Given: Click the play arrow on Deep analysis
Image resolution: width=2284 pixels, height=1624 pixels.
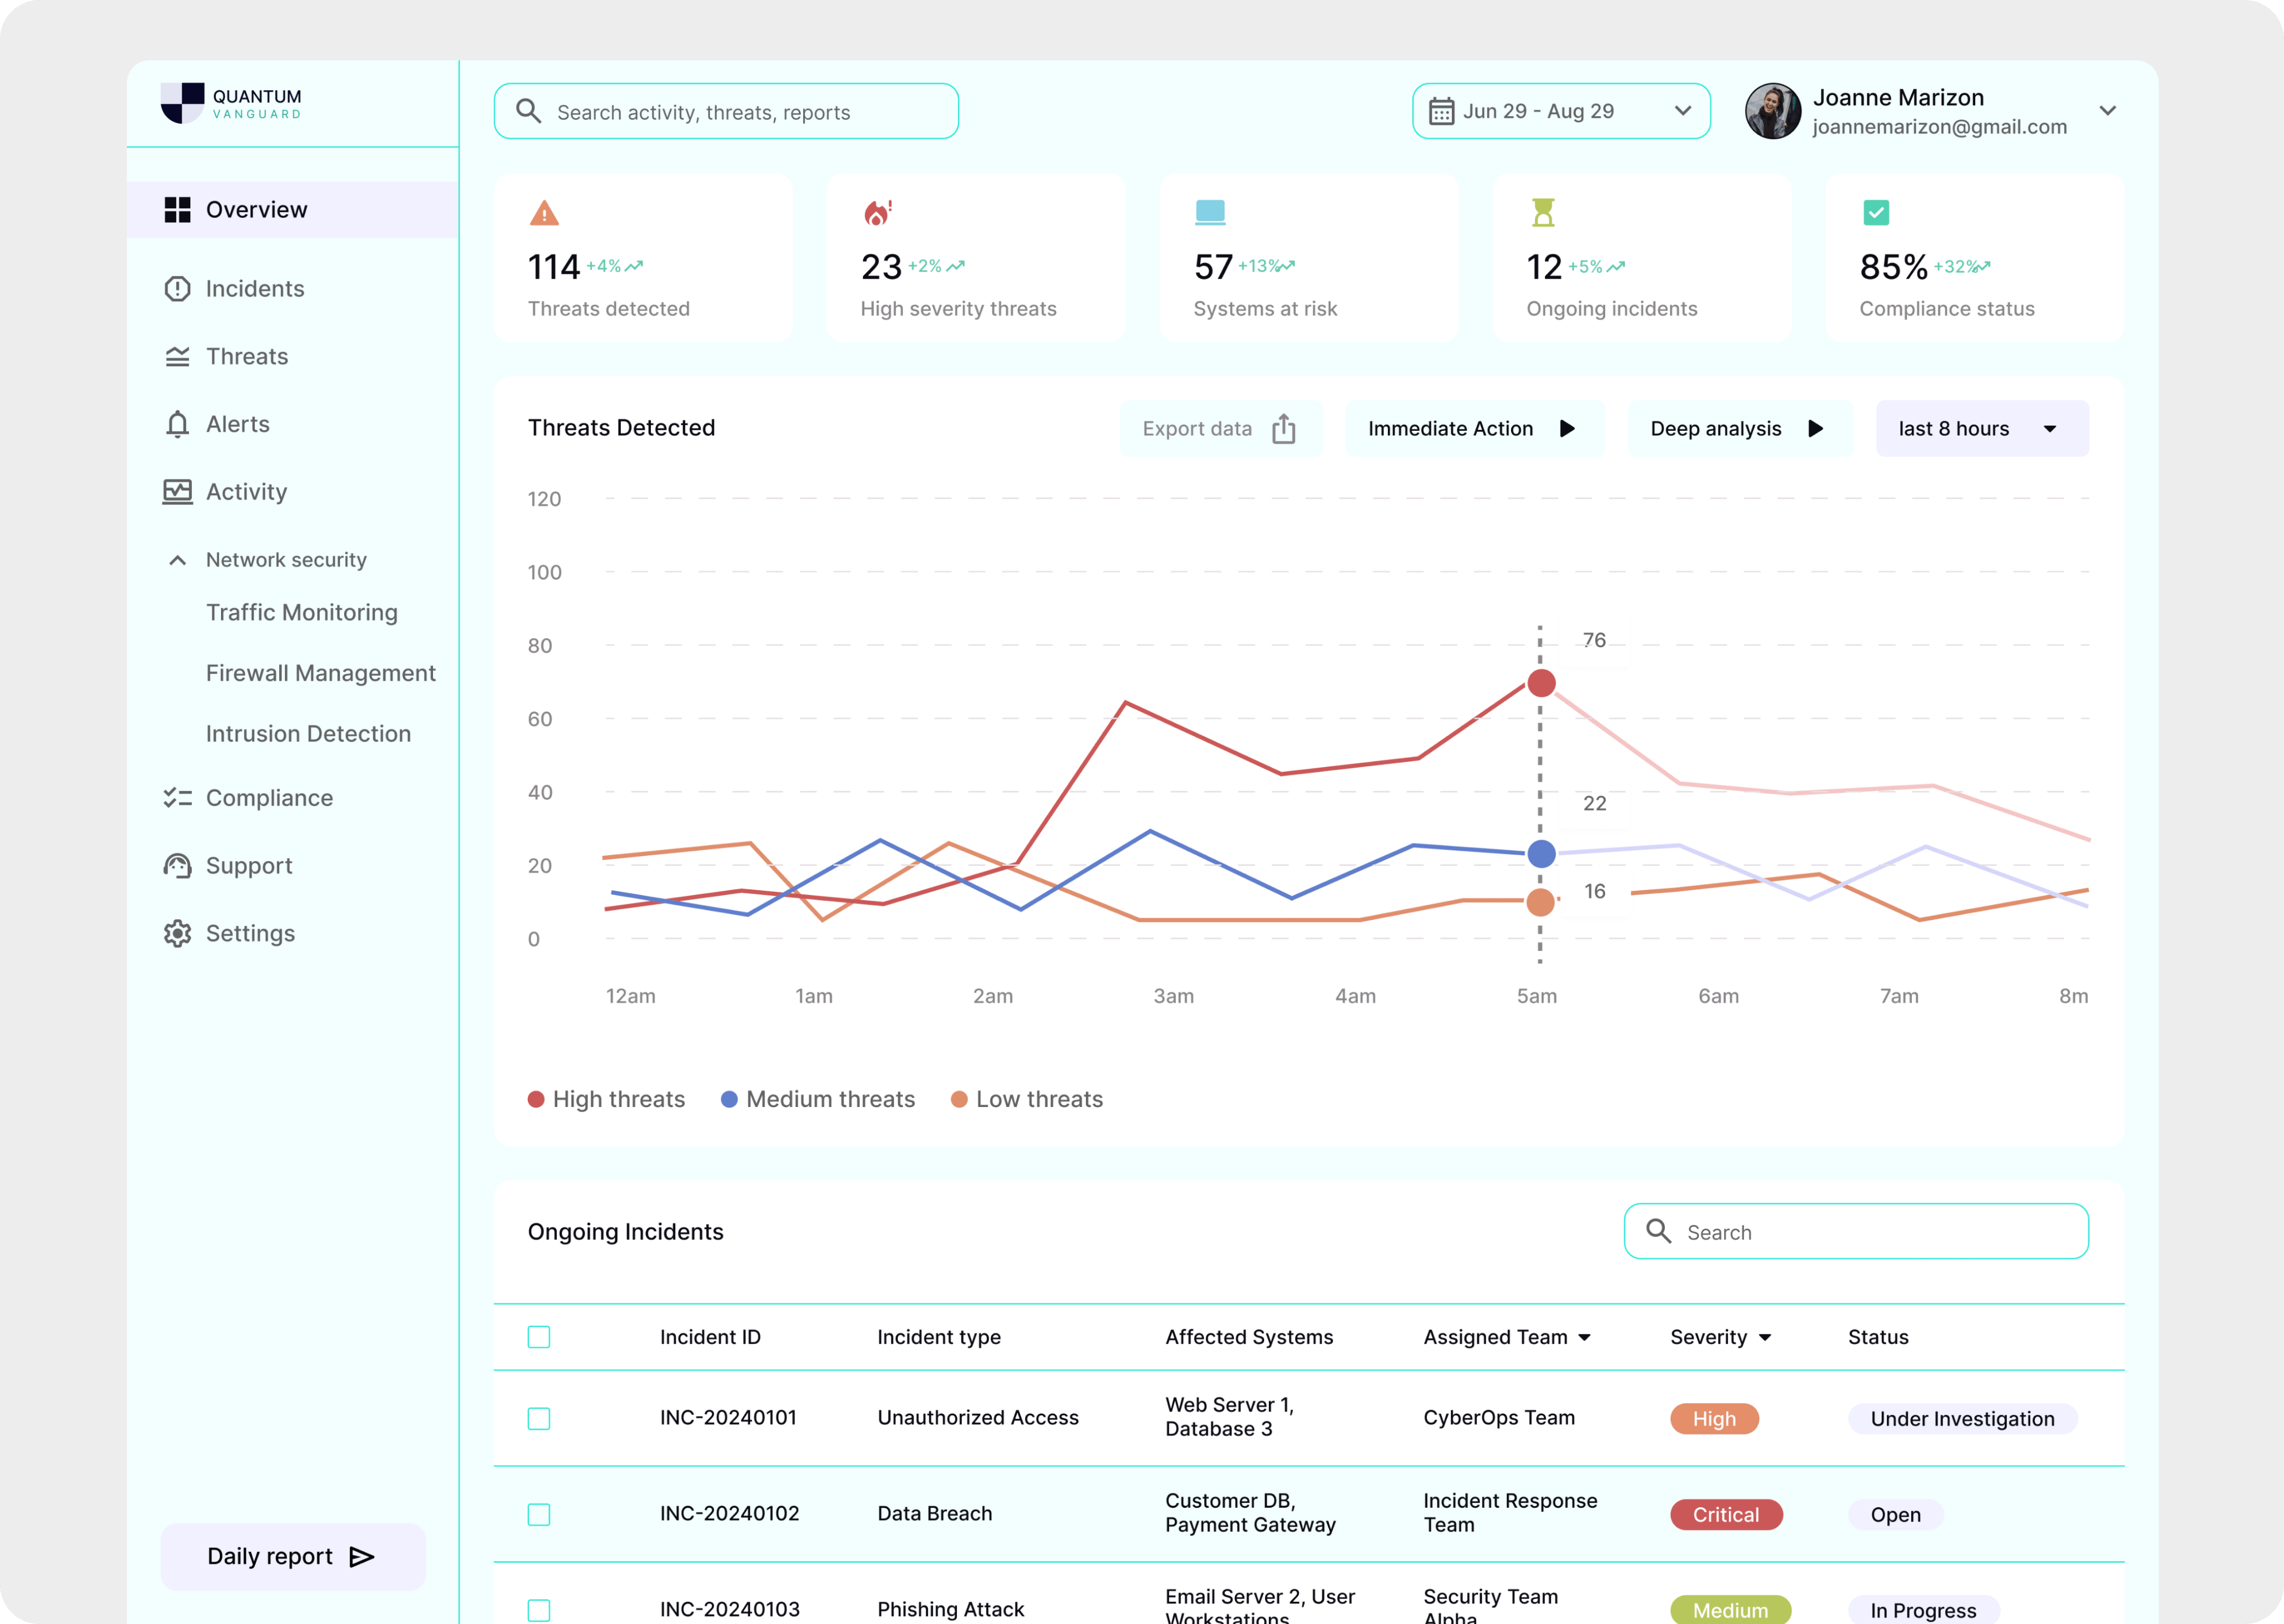Looking at the screenshot, I should [1815, 428].
